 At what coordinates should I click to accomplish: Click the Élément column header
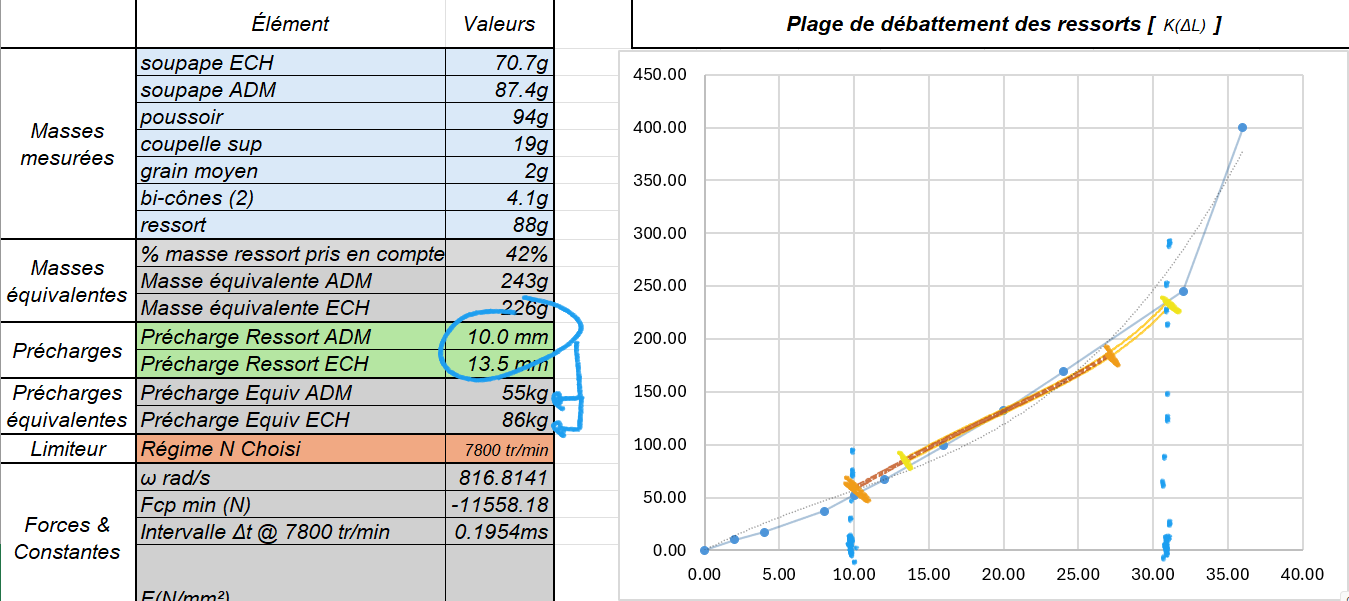pyautogui.click(x=290, y=24)
